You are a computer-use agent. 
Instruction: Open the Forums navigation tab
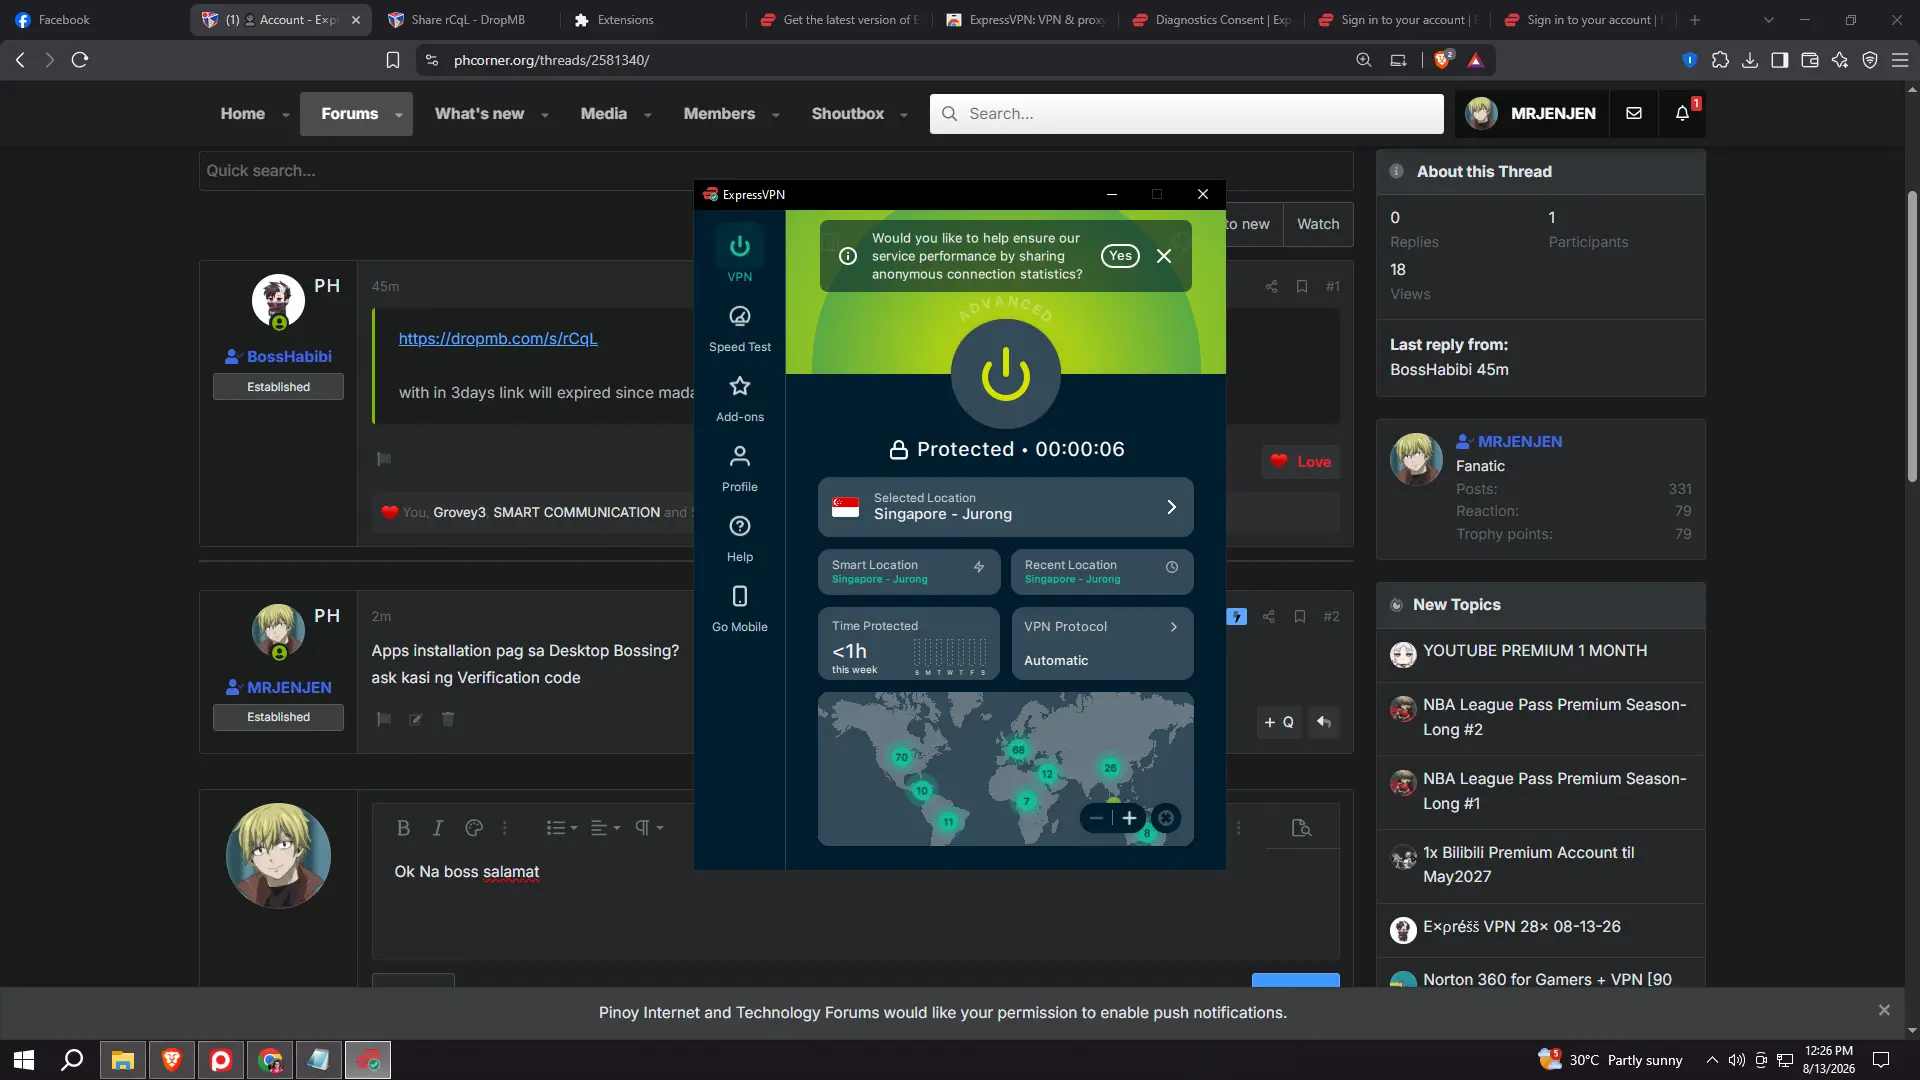point(349,114)
